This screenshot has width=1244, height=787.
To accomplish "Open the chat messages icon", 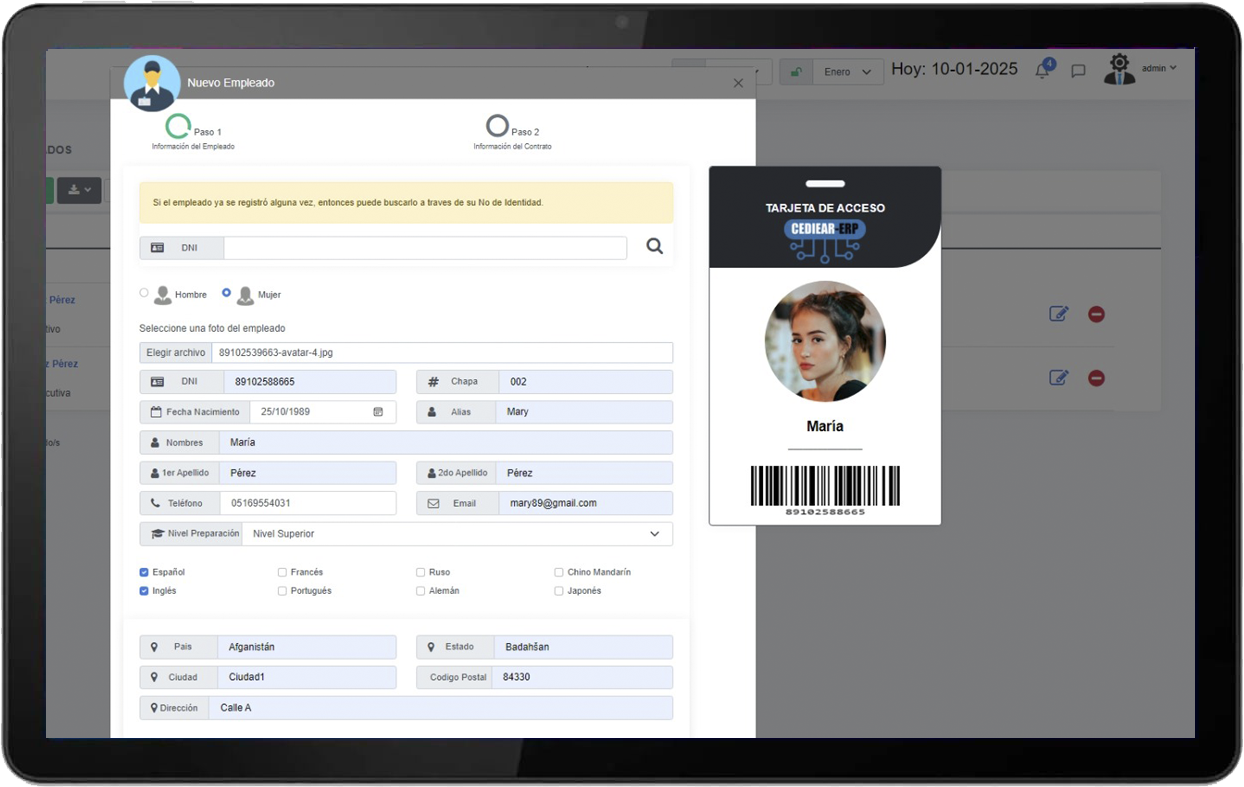I will point(1078,71).
